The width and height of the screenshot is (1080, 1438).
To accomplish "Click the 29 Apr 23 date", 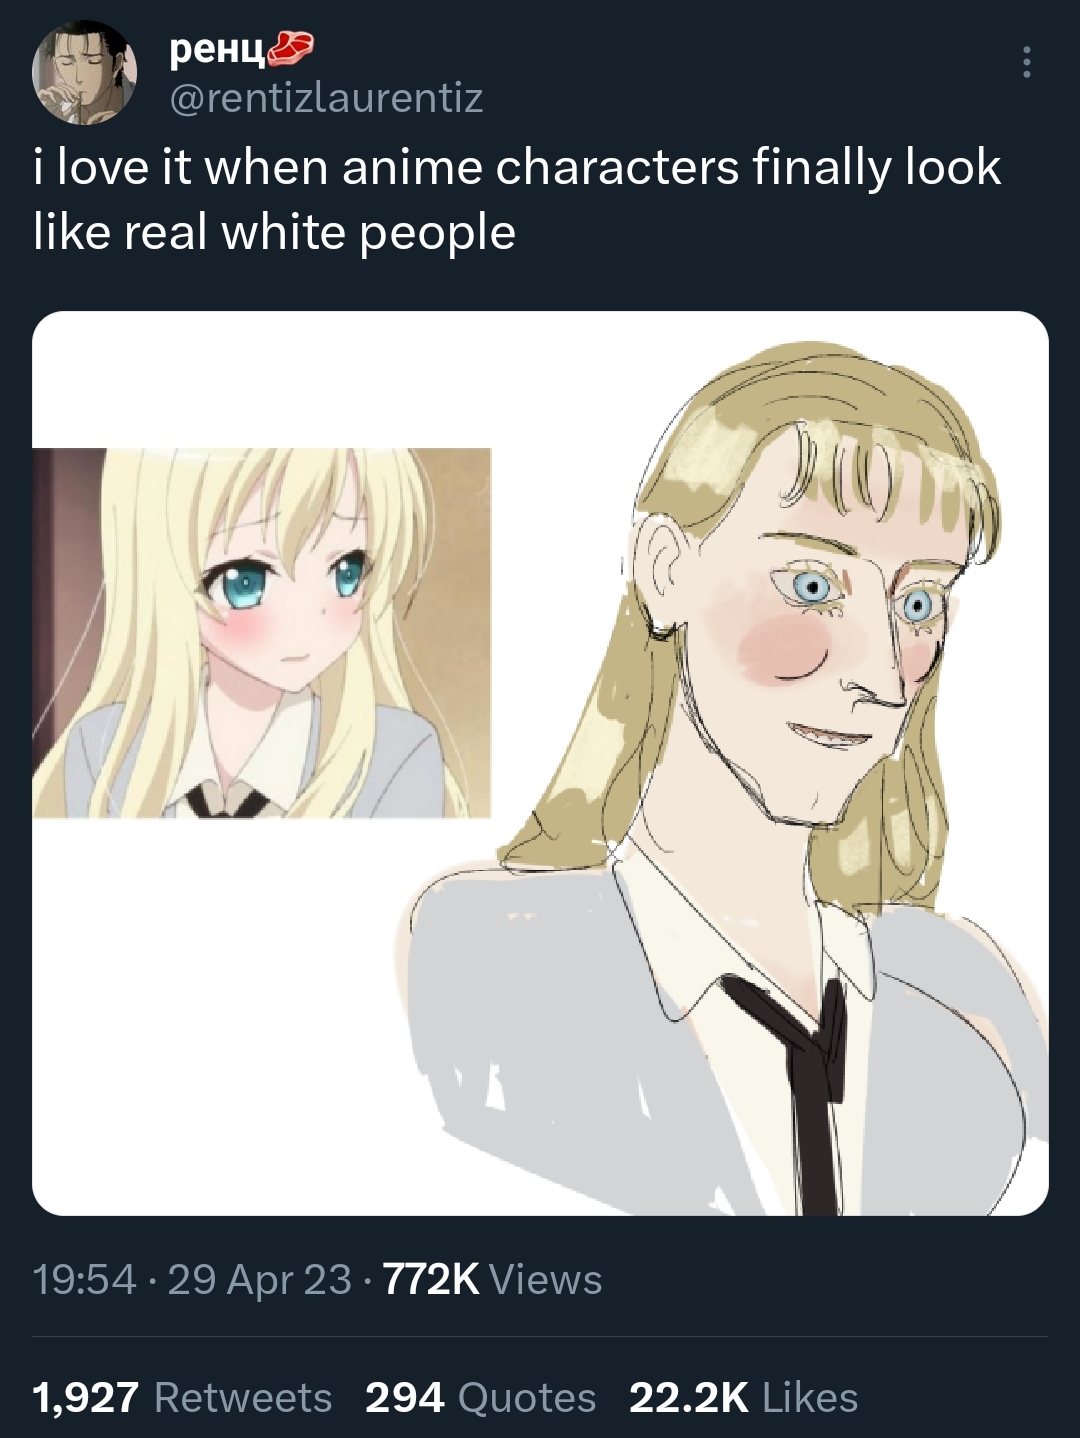I will click(x=260, y=1279).
